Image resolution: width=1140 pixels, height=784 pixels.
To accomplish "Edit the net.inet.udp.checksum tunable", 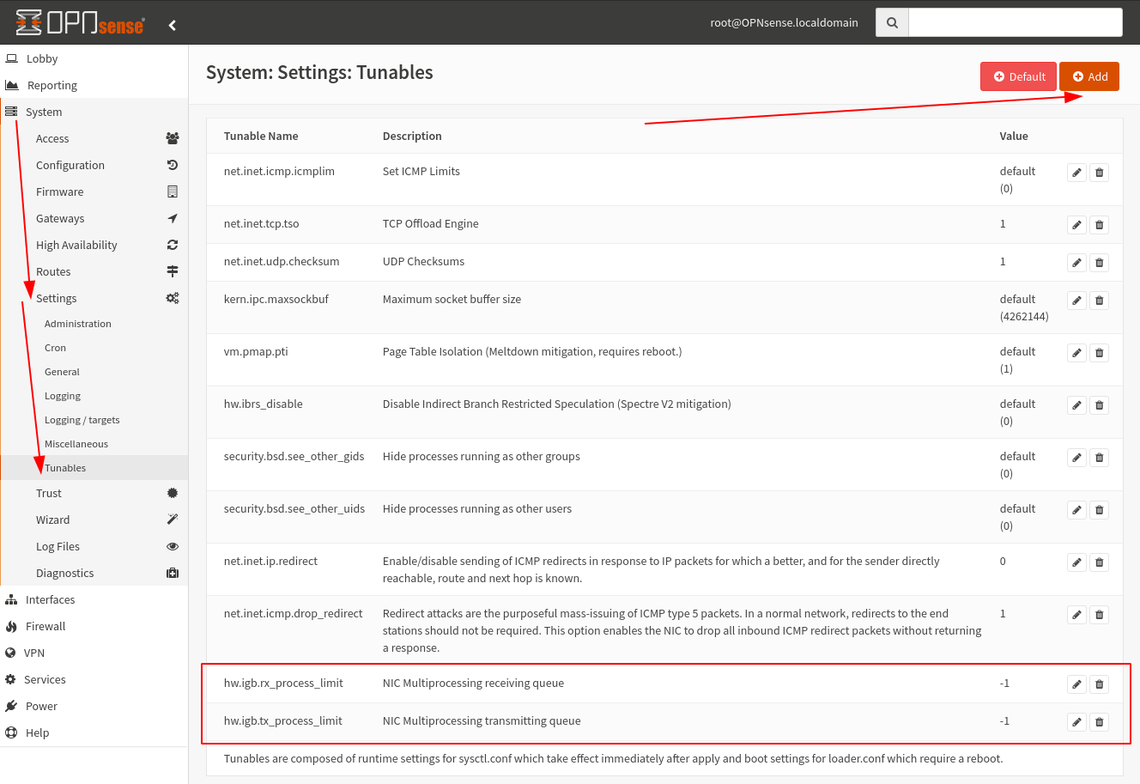I will (1077, 263).
